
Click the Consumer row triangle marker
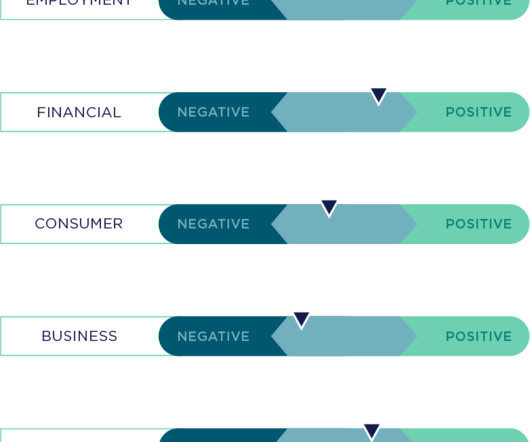pos(329,208)
